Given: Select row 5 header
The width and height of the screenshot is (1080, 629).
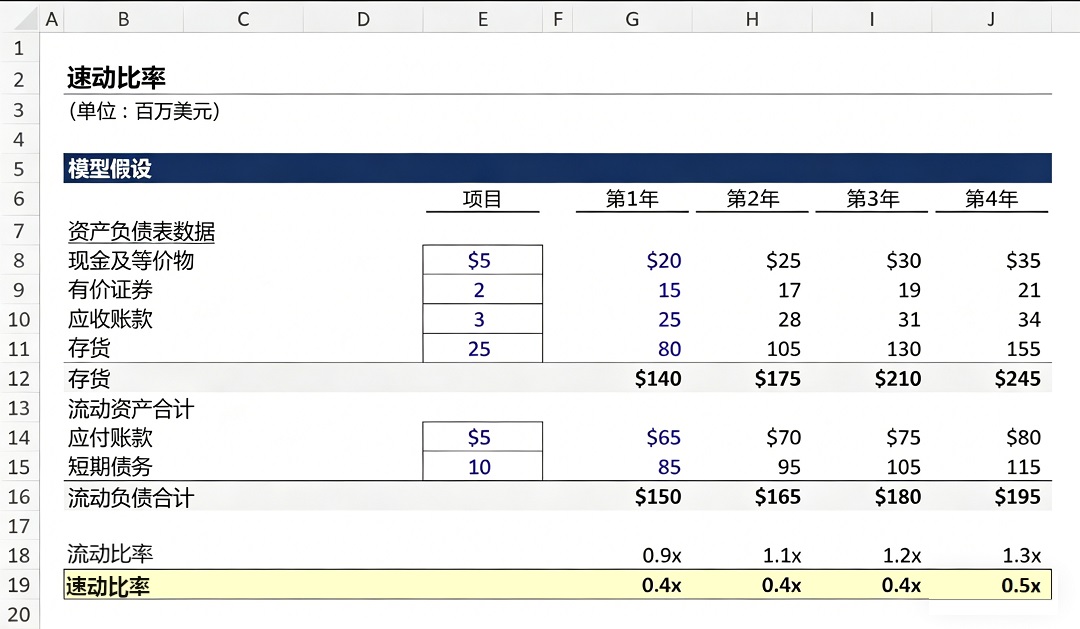Looking at the screenshot, I should [x=19, y=169].
